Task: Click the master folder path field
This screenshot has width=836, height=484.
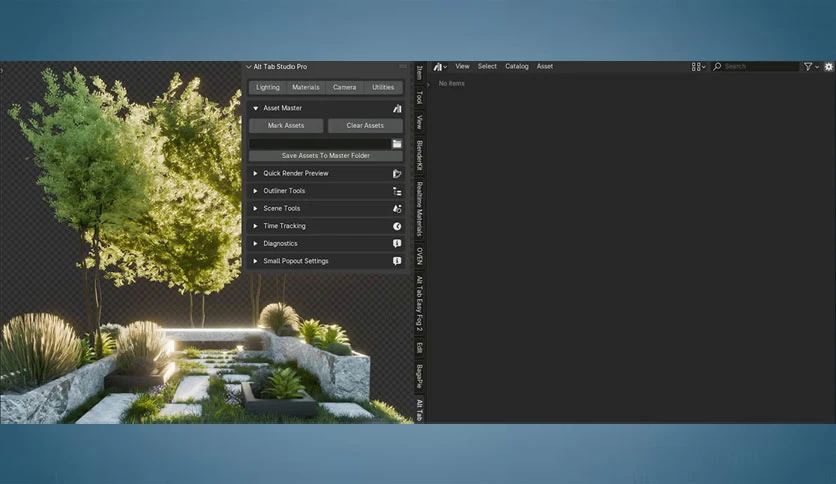Action: [x=320, y=143]
